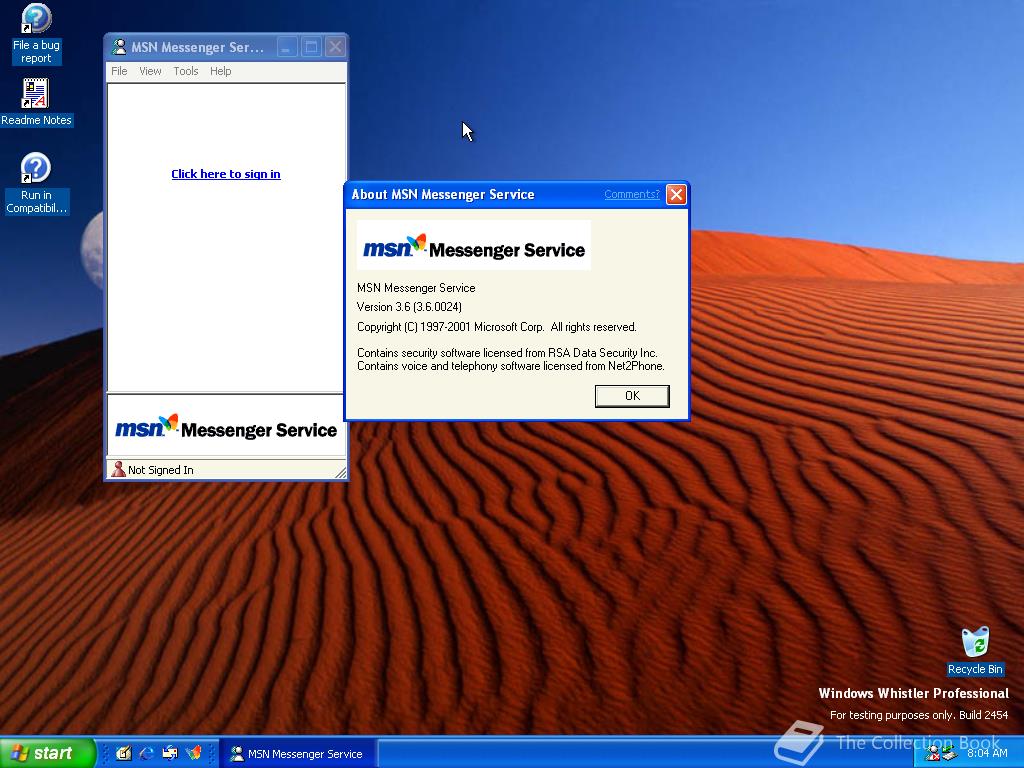The height and width of the screenshot is (768, 1024).
Task: Open the Tools menu in MSN Messenger
Action: coord(185,71)
